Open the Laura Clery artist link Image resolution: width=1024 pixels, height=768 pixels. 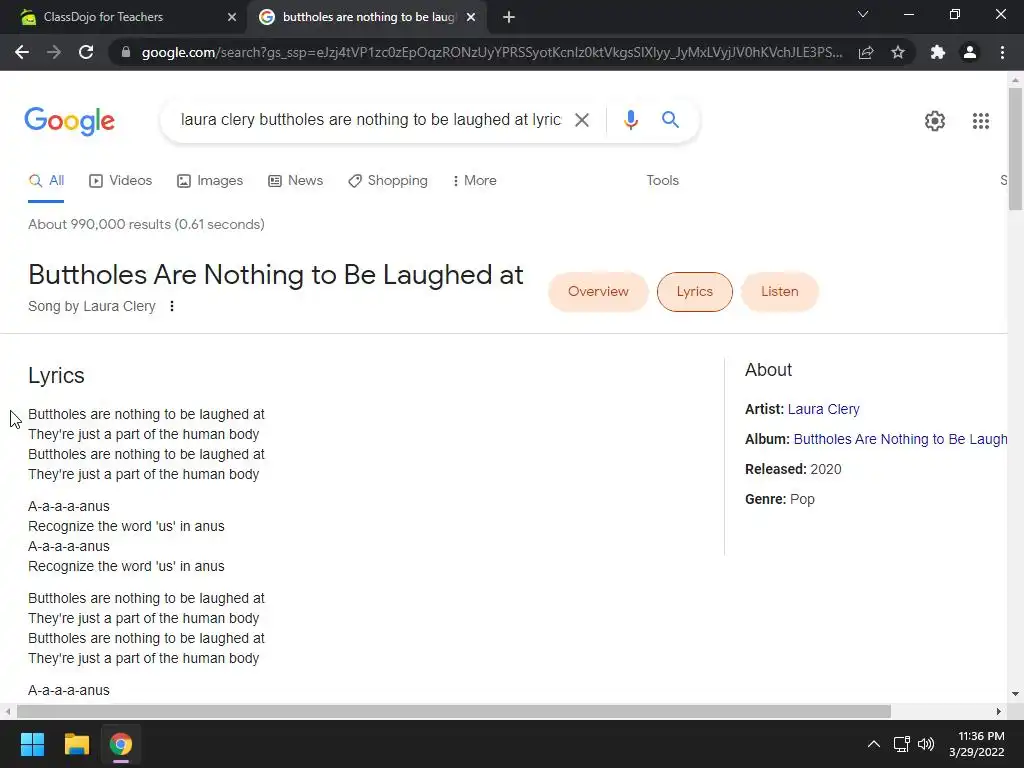tap(824, 409)
